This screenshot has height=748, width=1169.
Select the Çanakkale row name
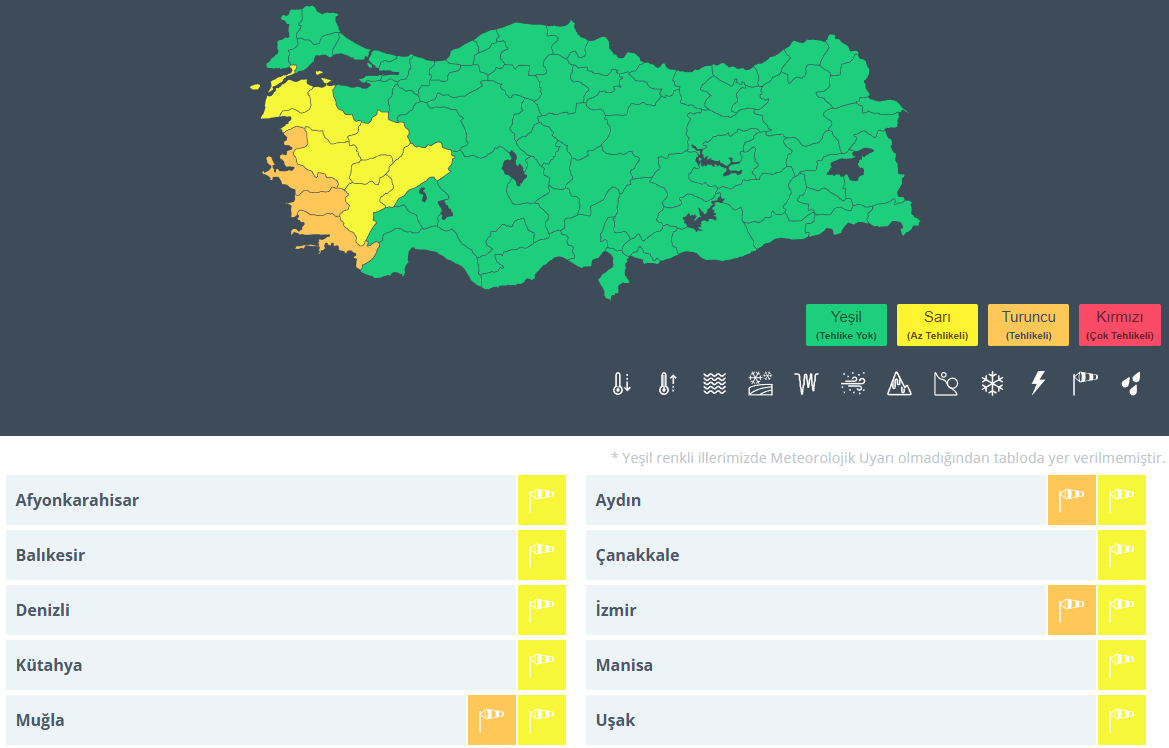(637, 555)
